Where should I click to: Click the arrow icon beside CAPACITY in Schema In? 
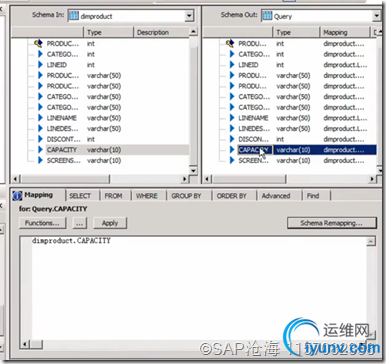(40, 150)
